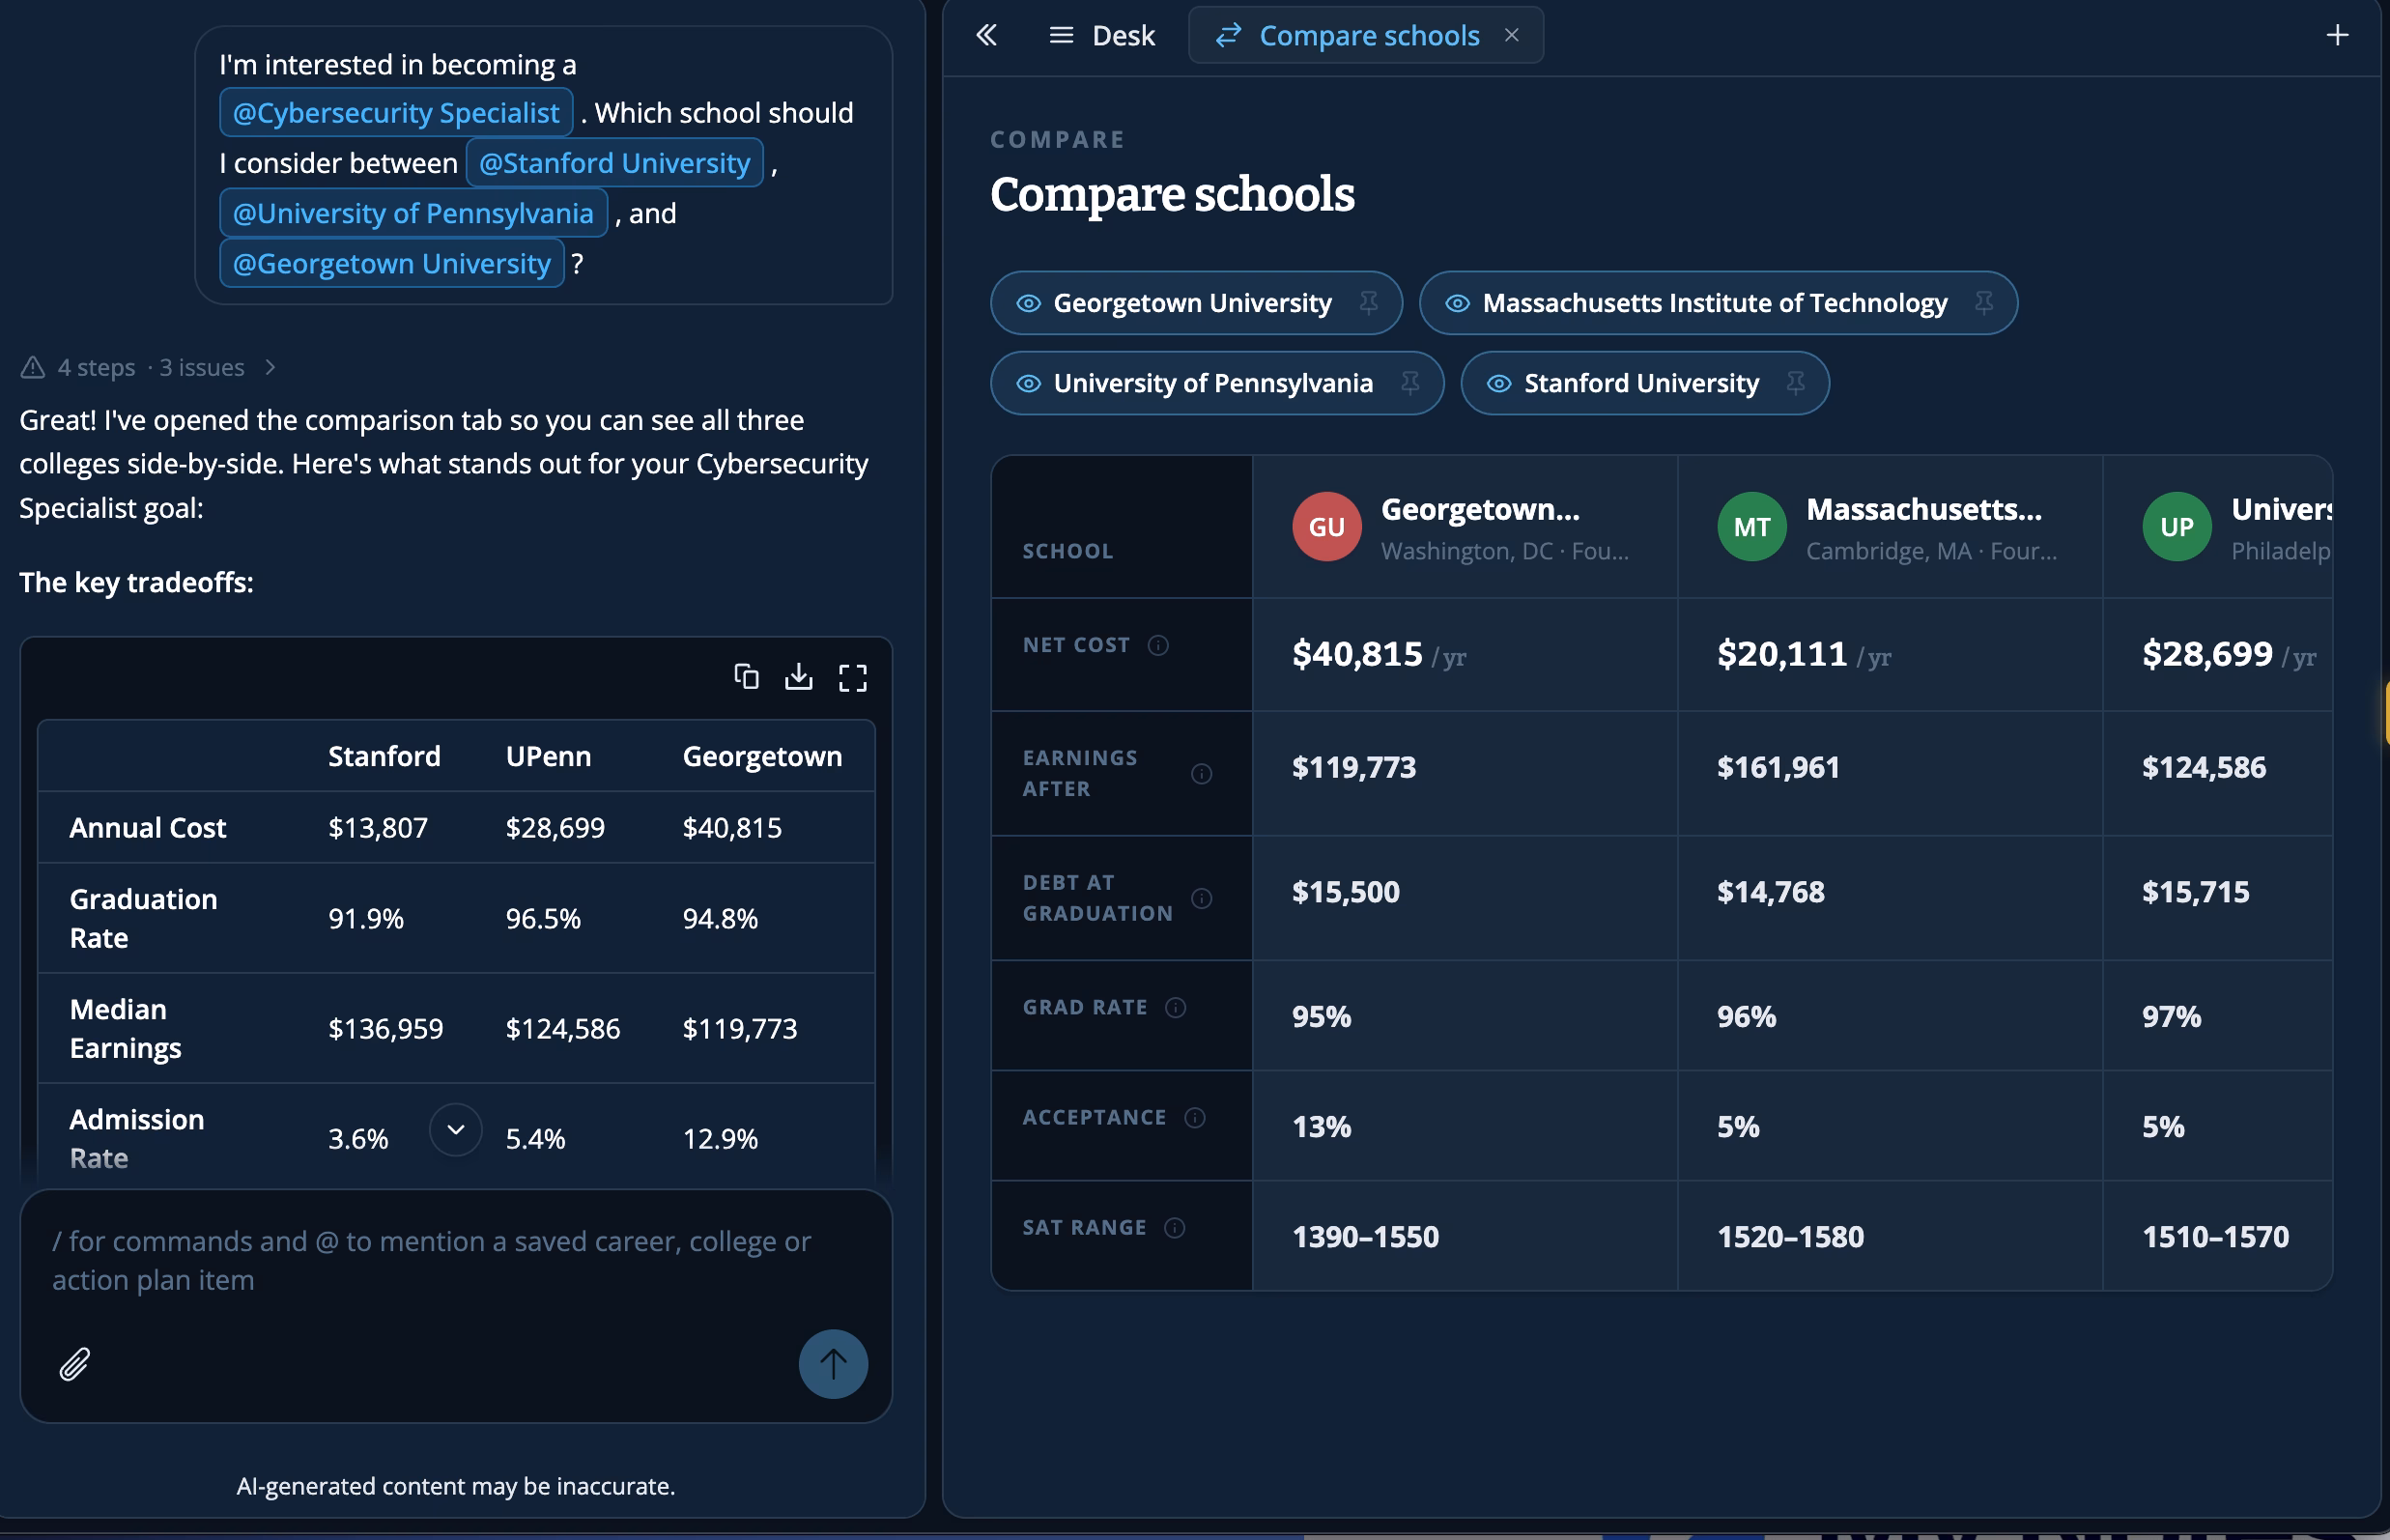The image size is (2390, 1540).
Task: Toggle visibility of University of Pennsylvania
Action: coord(1028,383)
